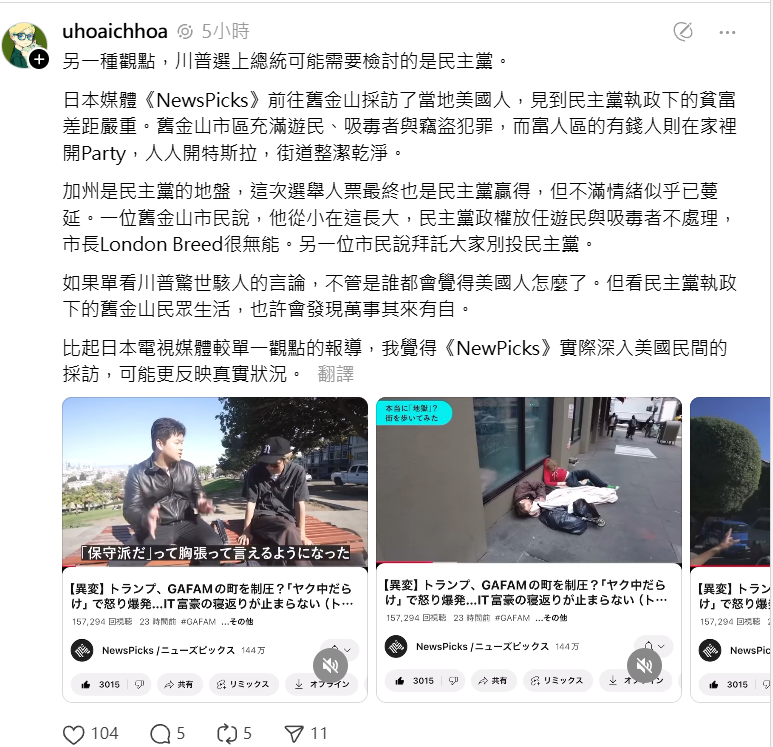Unmute the first video via speaker toggle
773x747 pixels.
(x=330, y=665)
